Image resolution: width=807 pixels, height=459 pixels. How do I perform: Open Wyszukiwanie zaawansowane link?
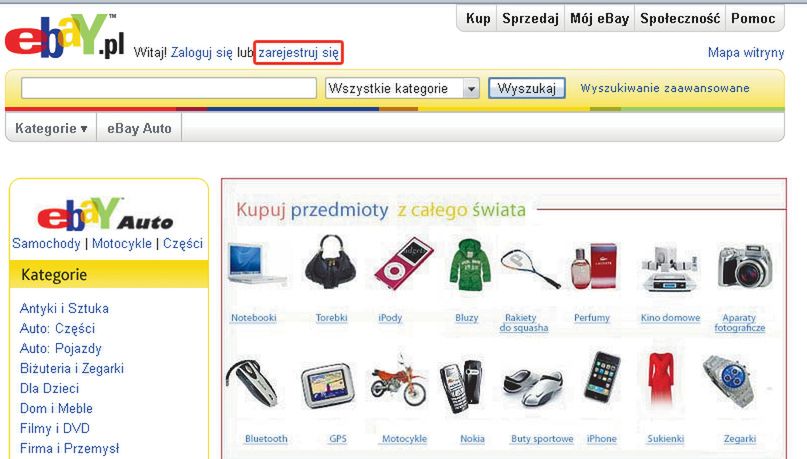[x=664, y=88]
